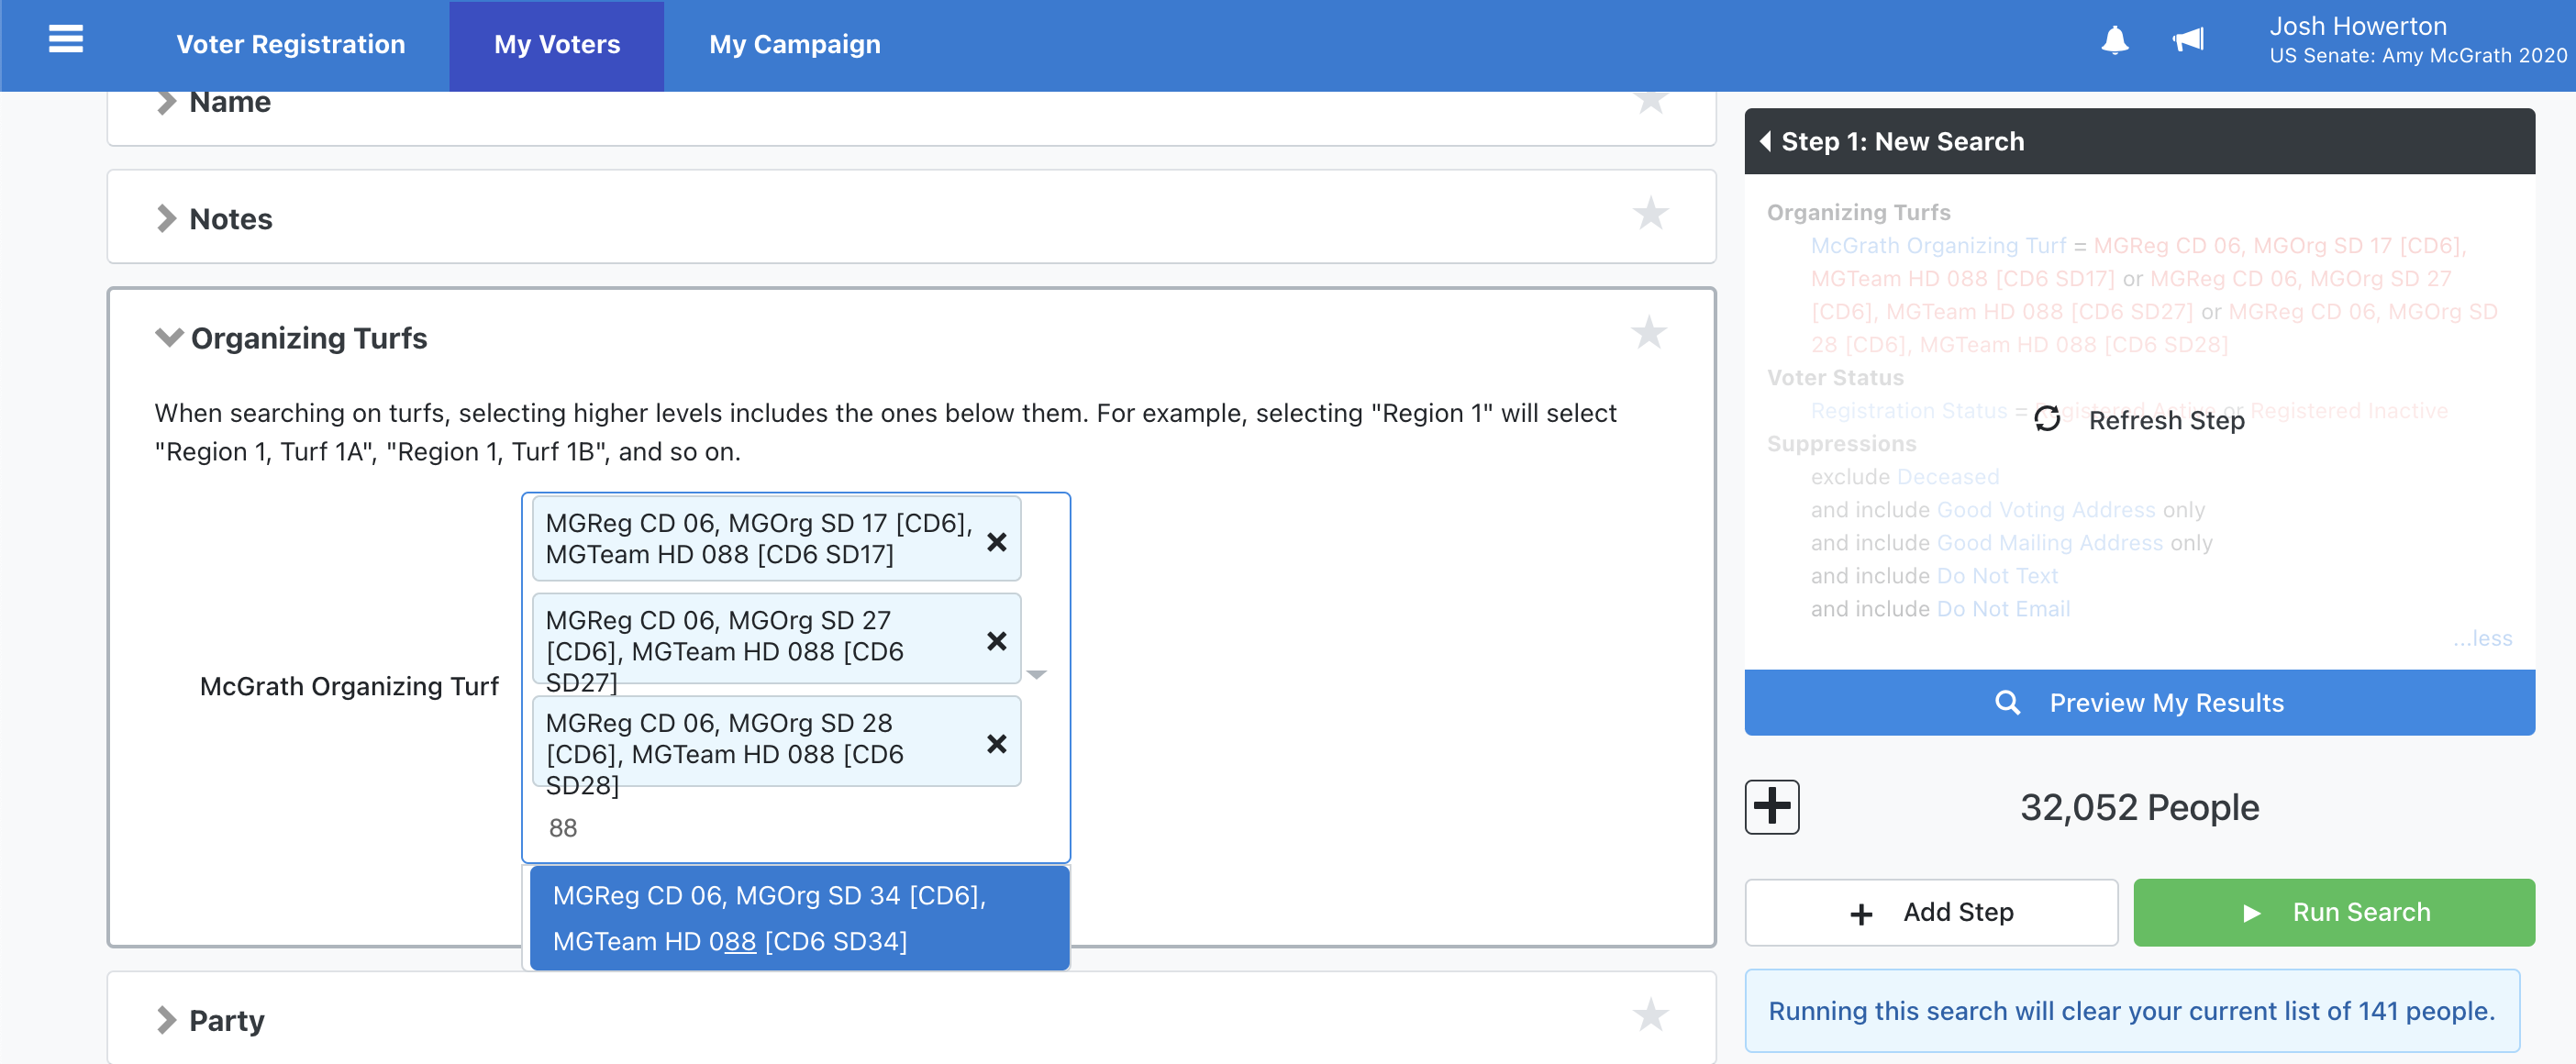Favorite the Organizing Turfs section star

(x=1649, y=333)
